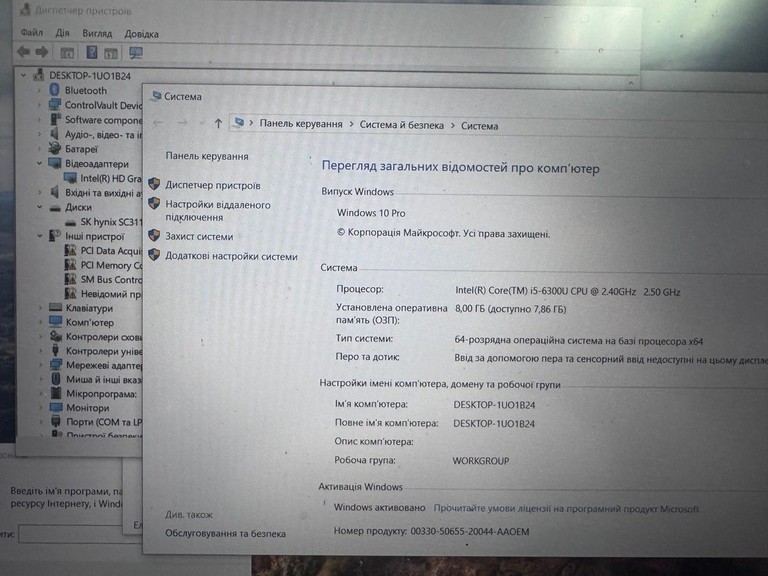Click the forward arrow in Система window
This screenshot has width=768, height=576.
tap(182, 123)
